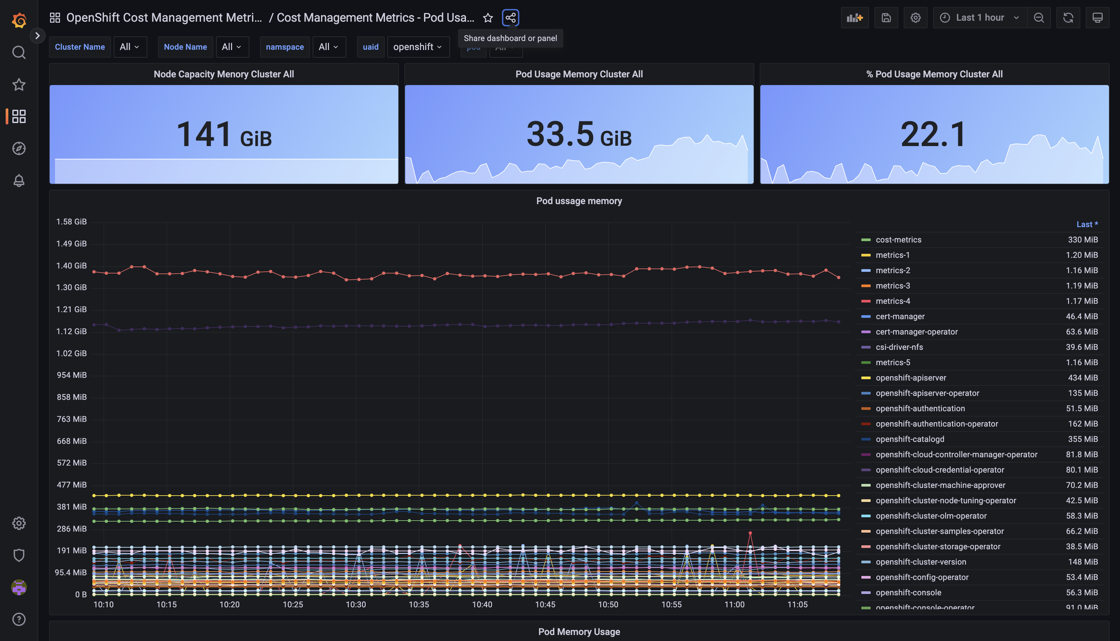Open the Grafana home logo

point(19,20)
